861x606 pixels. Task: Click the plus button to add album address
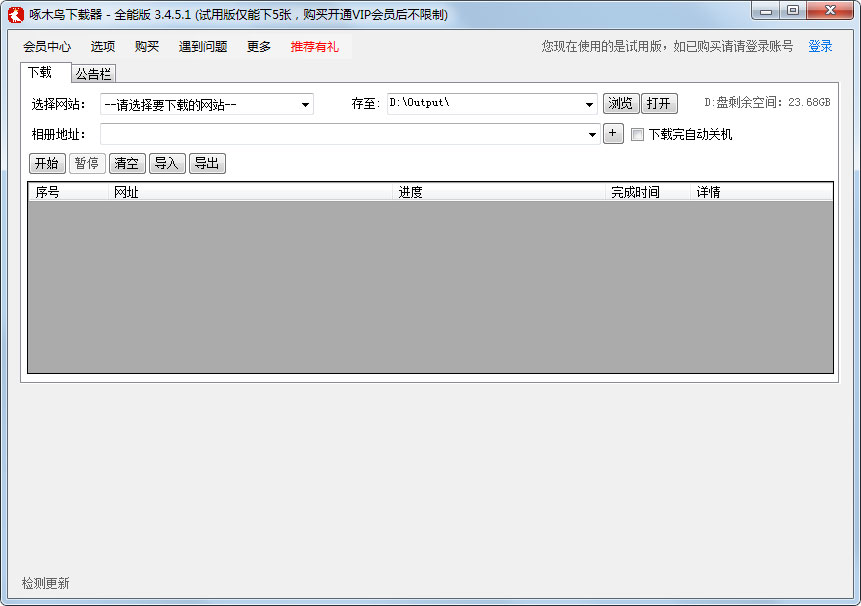[613, 133]
